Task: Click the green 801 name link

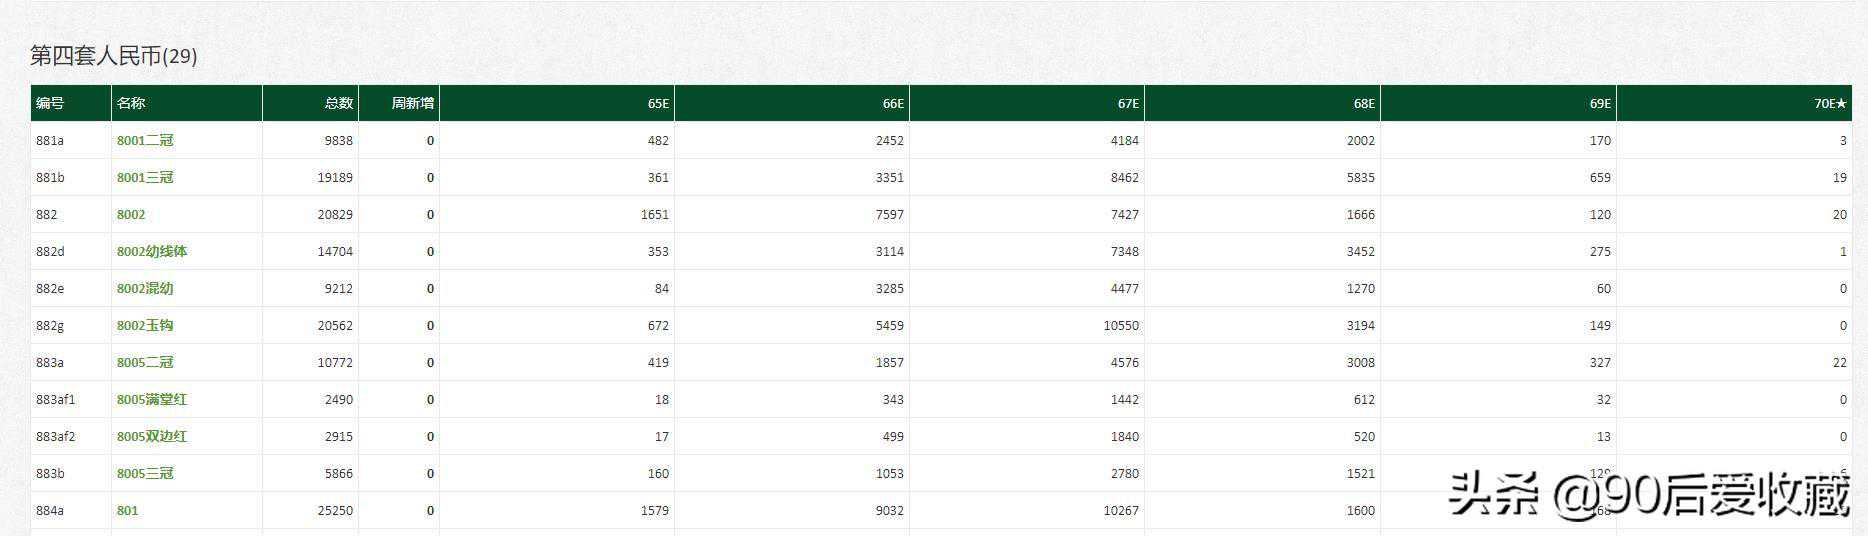Action: click(128, 511)
